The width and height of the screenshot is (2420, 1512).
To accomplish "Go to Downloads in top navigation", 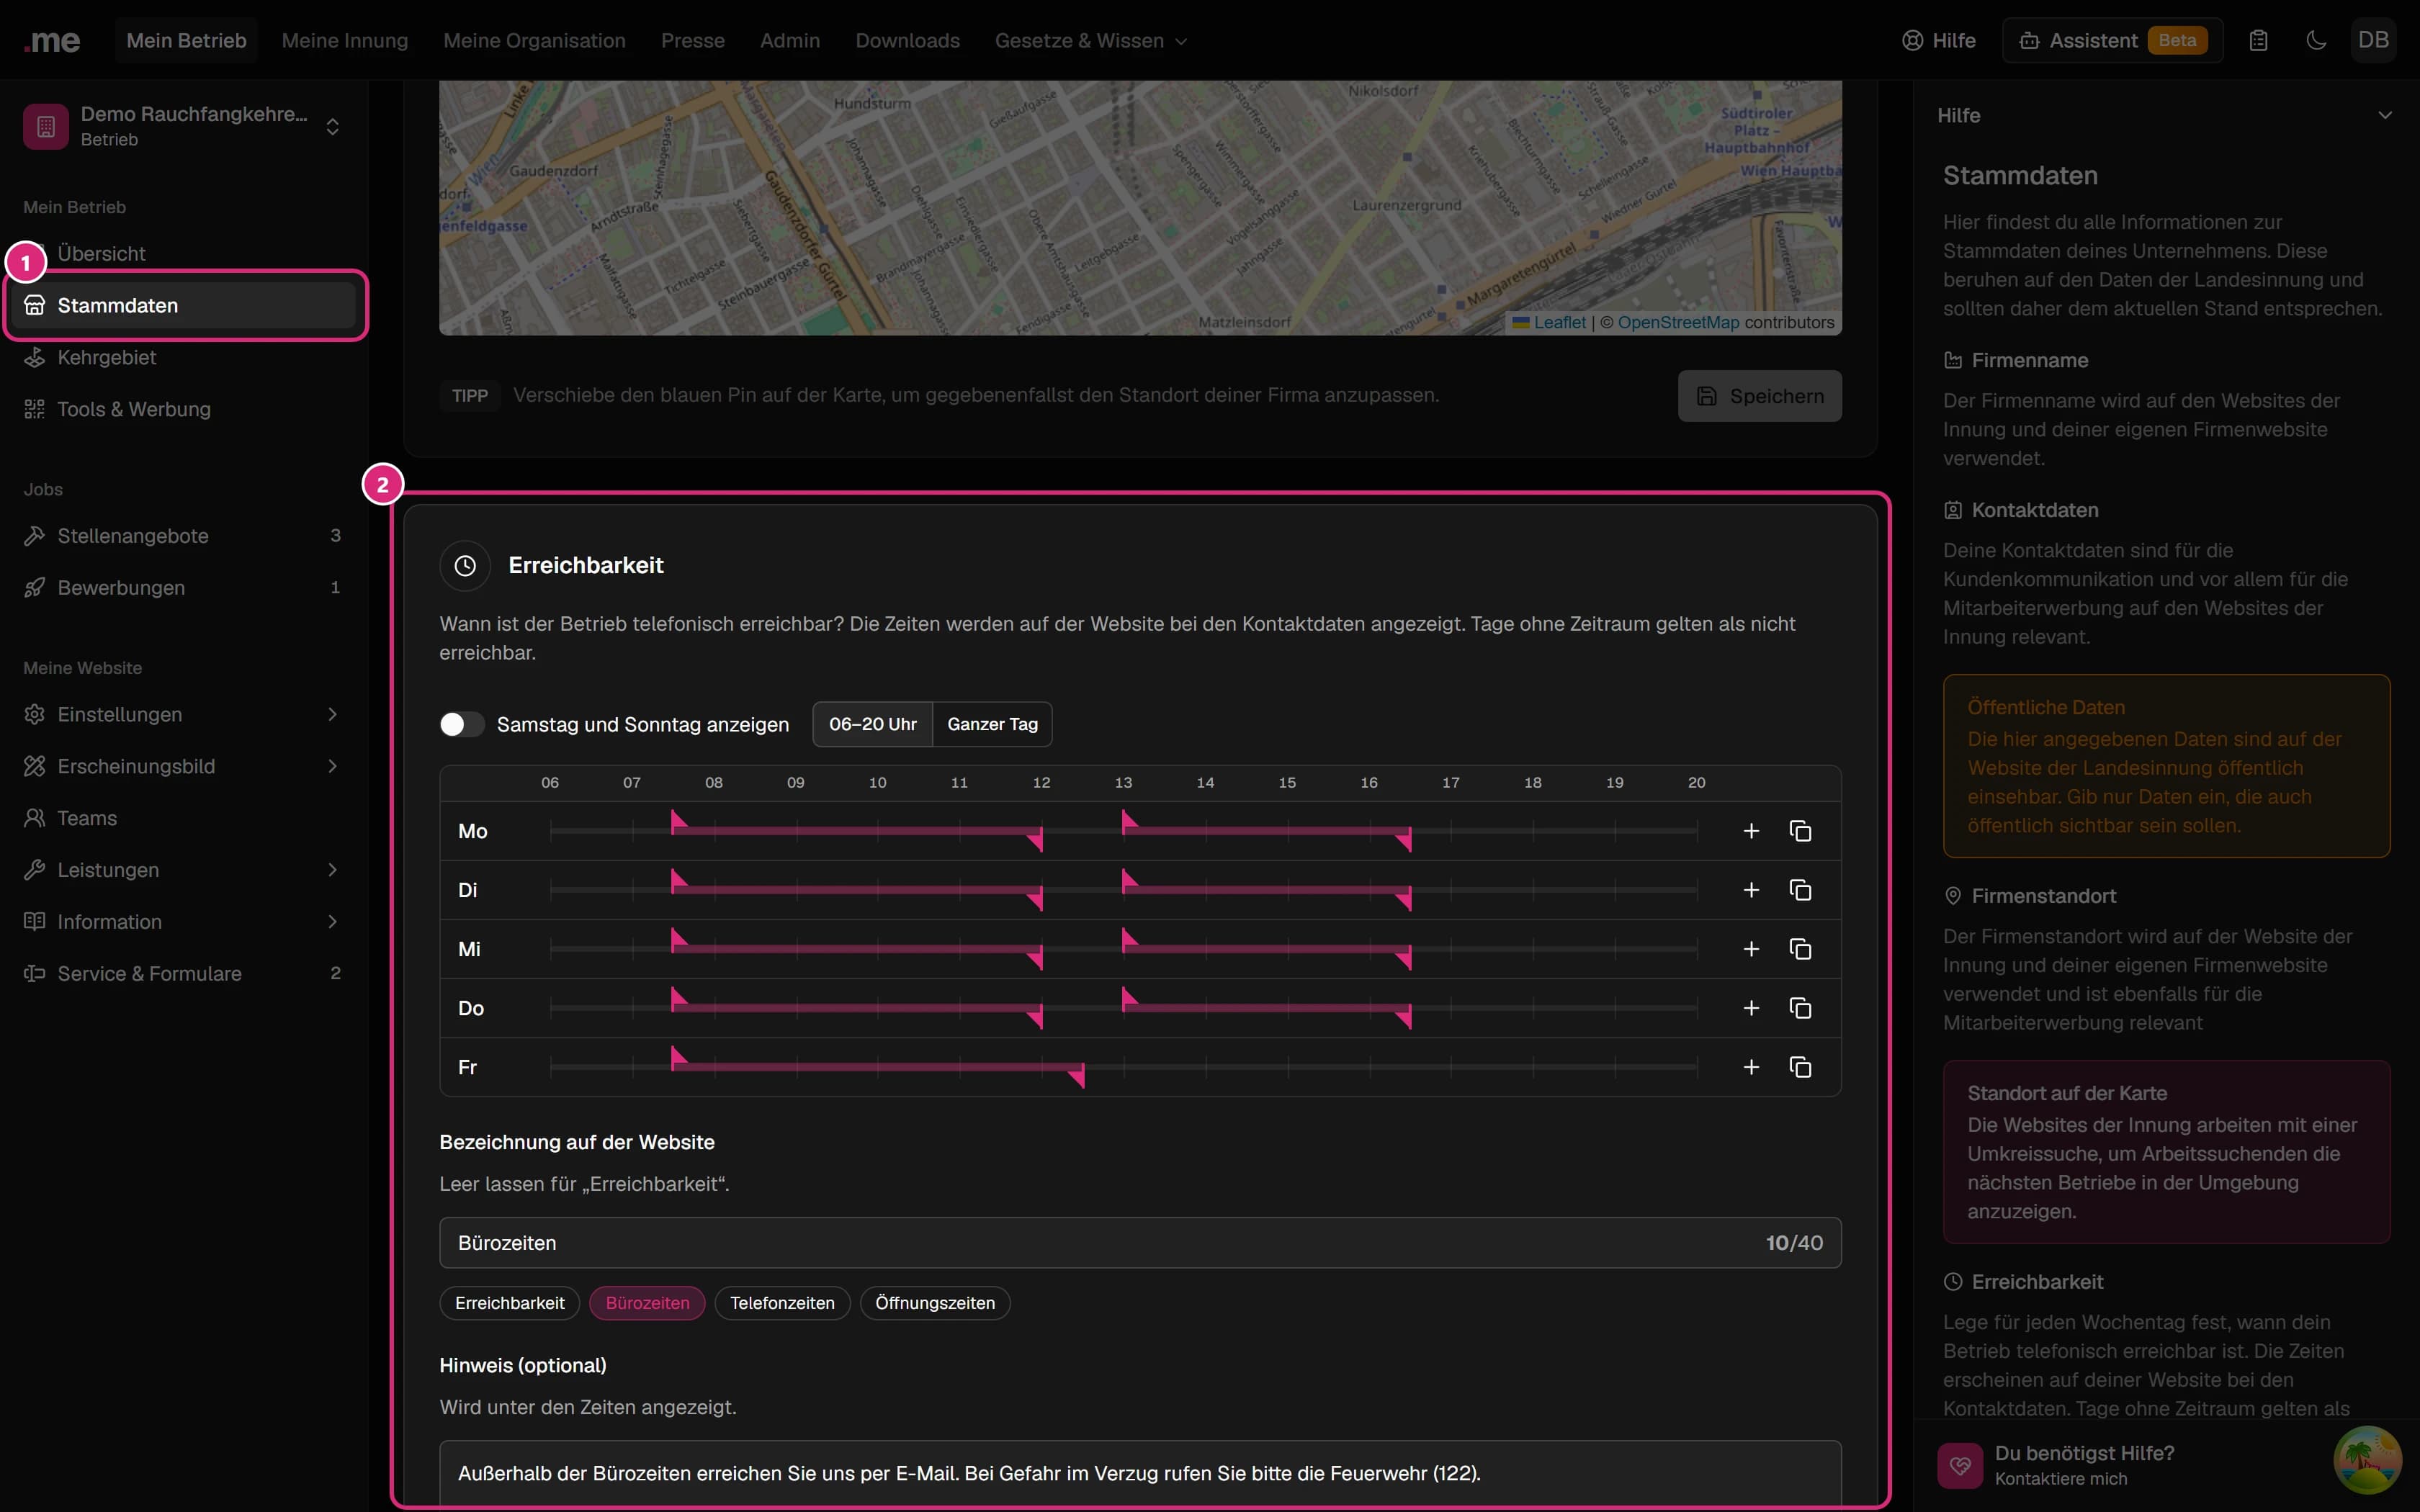I will click(x=907, y=41).
